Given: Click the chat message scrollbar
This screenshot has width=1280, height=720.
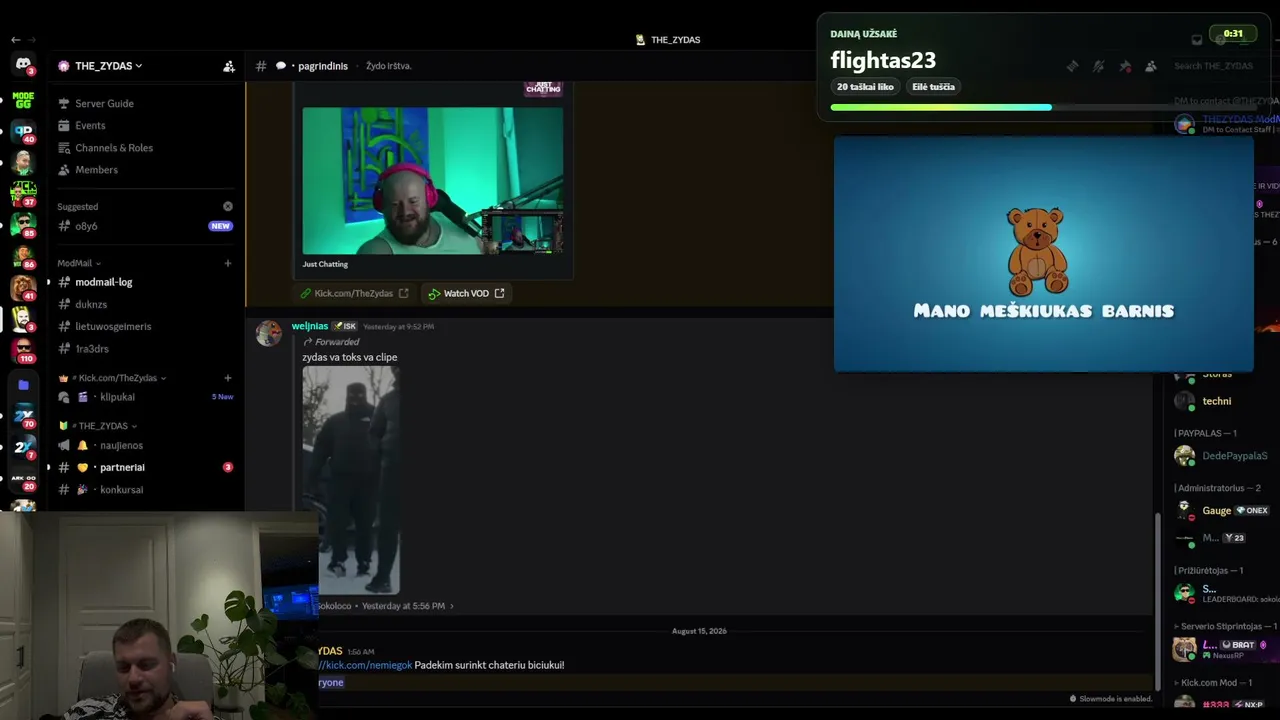Looking at the screenshot, I should (1157, 600).
